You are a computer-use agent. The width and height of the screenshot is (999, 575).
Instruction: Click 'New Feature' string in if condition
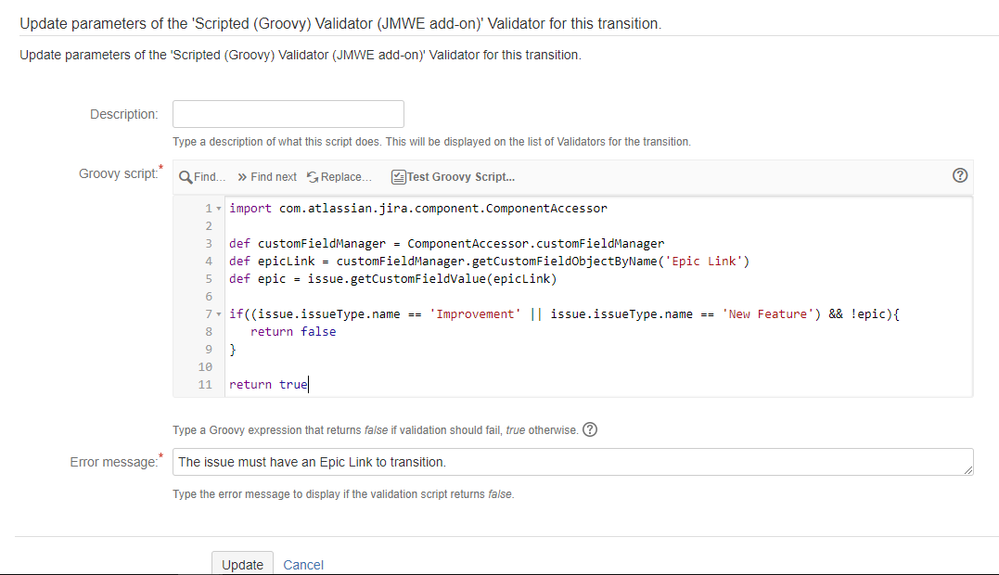[768, 314]
